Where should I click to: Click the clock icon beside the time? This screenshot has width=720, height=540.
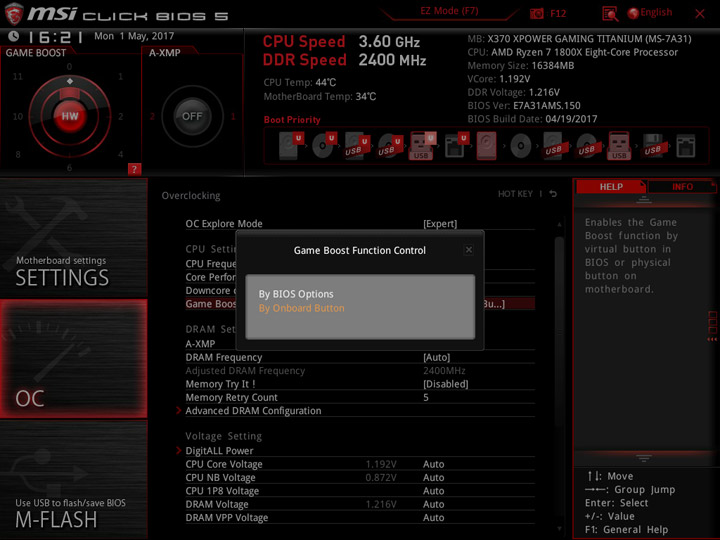tap(14, 36)
